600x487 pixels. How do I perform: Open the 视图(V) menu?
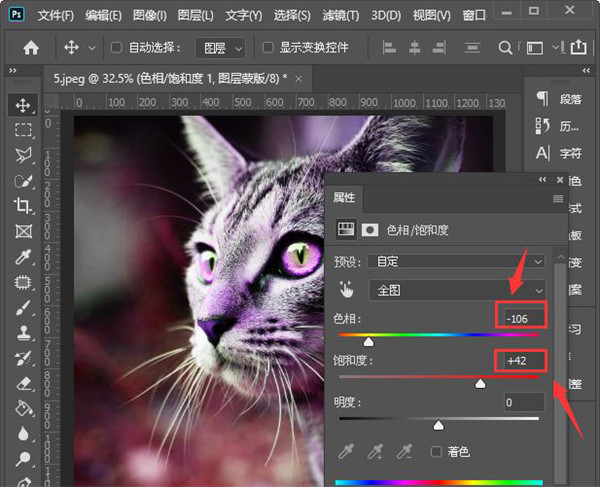[432, 15]
